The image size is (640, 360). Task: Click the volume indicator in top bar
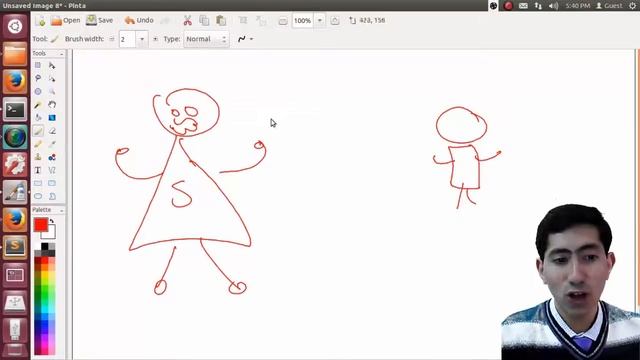[553, 6]
